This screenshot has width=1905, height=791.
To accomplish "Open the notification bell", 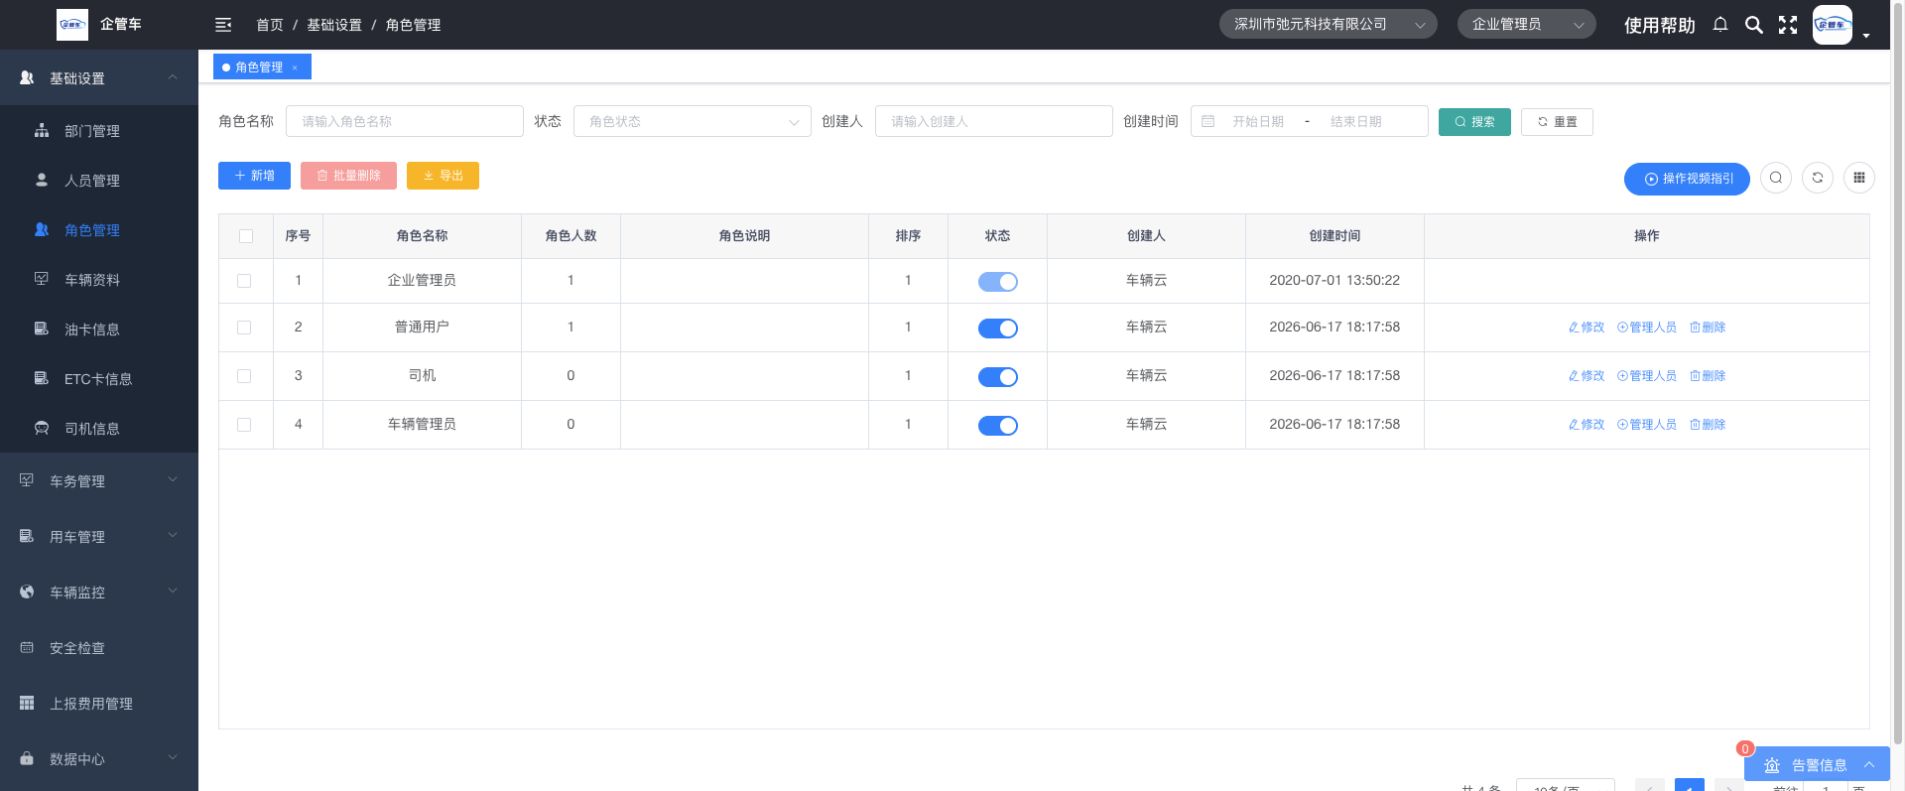I will pyautogui.click(x=1720, y=25).
